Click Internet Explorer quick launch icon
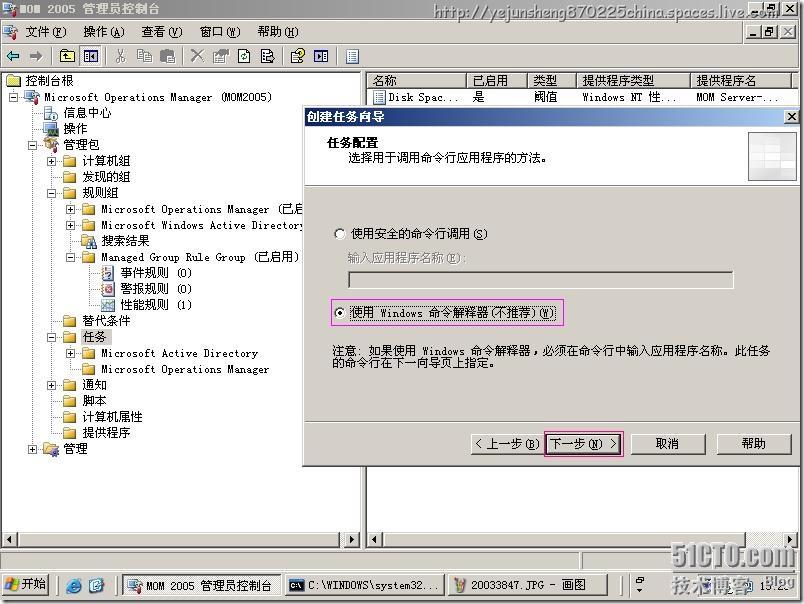Viewport: 804px width, 604px height. (74, 585)
